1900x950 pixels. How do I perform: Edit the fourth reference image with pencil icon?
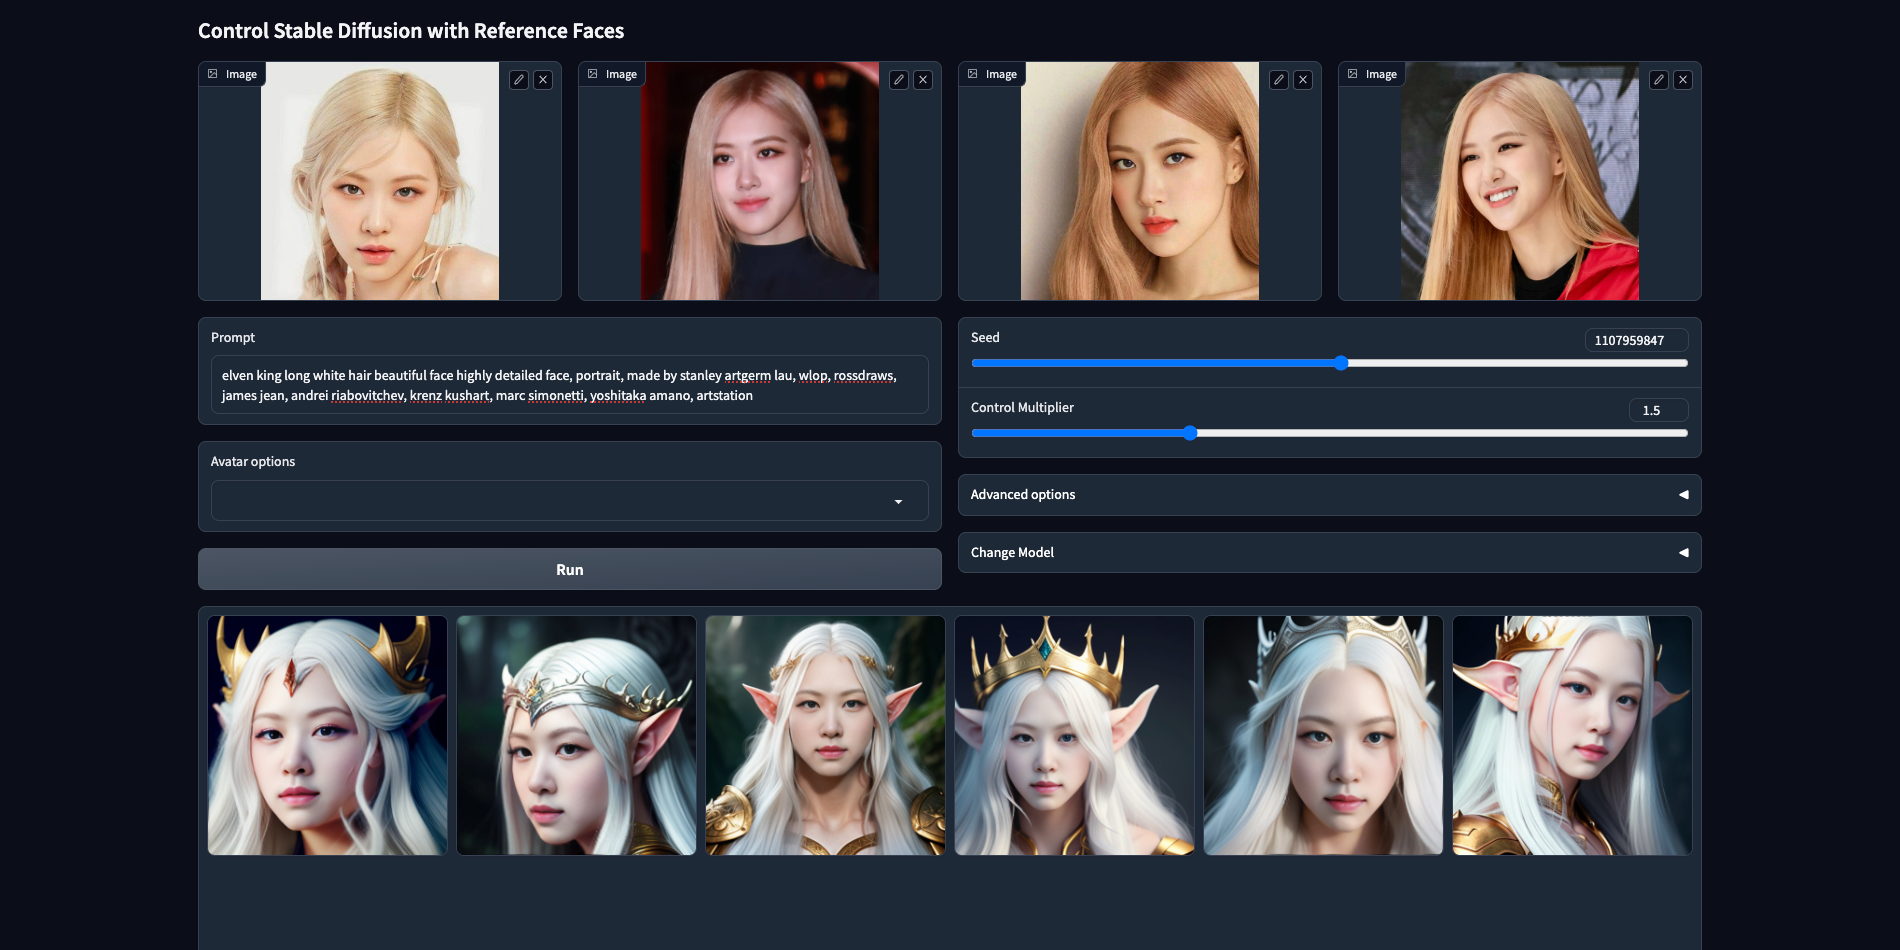pyautogui.click(x=1659, y=80)
